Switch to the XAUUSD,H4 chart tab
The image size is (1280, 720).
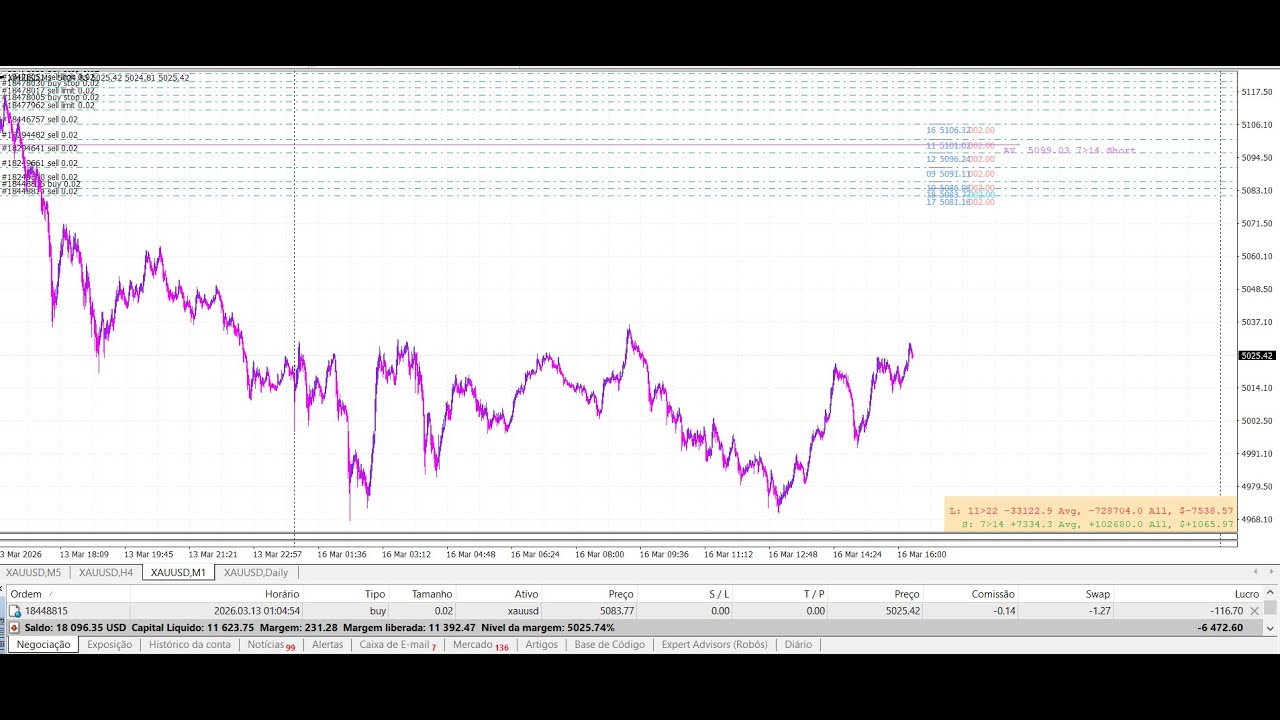pos(106,573)
